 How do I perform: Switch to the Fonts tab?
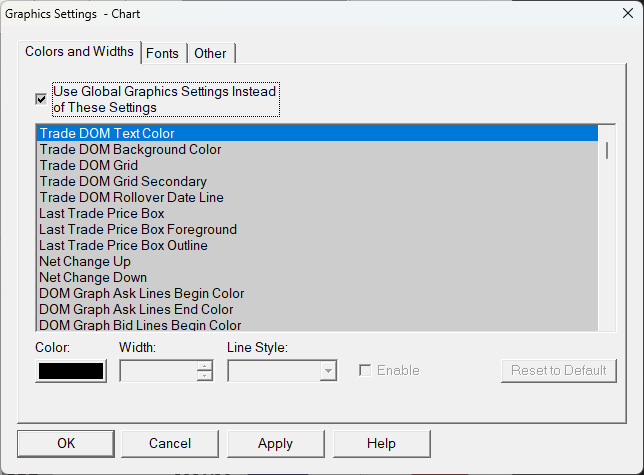pyautogui.click(x=163, y=53)
